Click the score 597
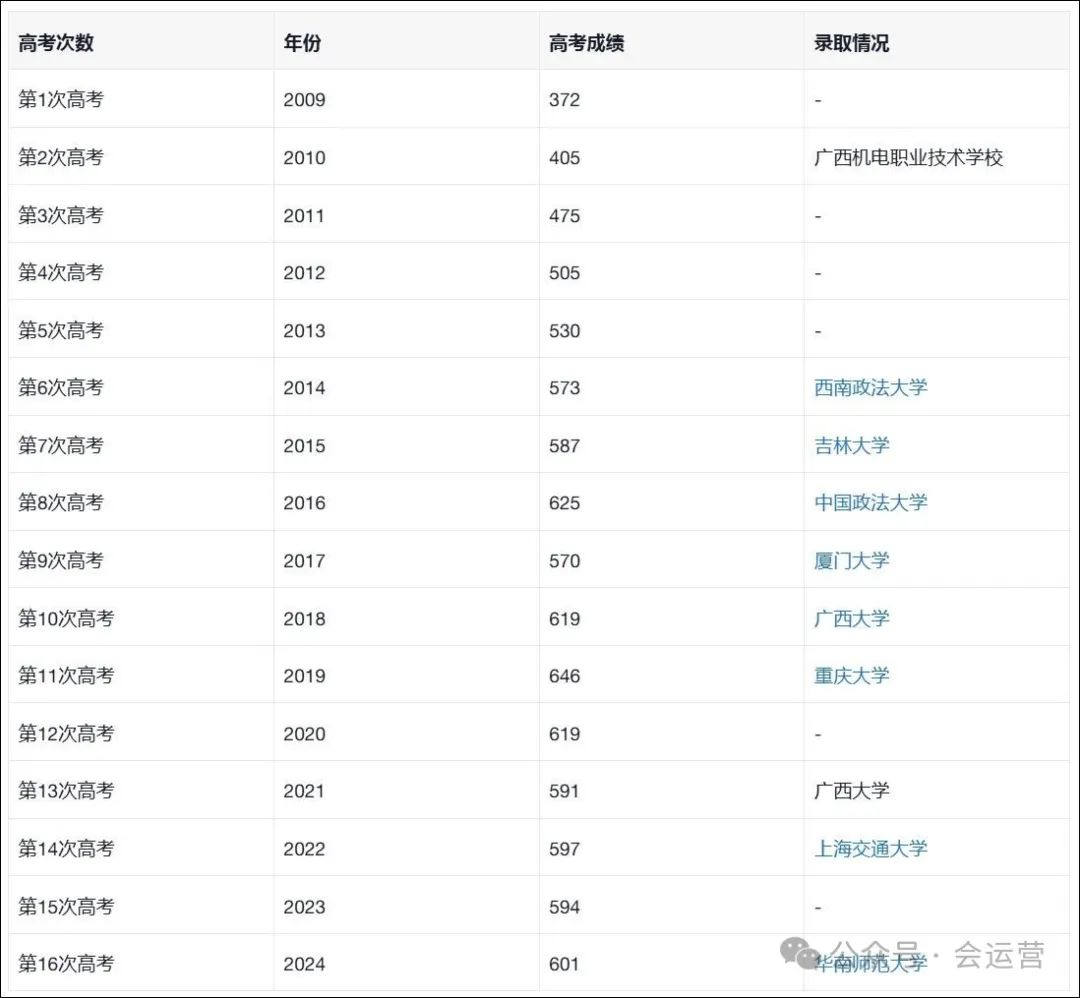 point(564,849)
